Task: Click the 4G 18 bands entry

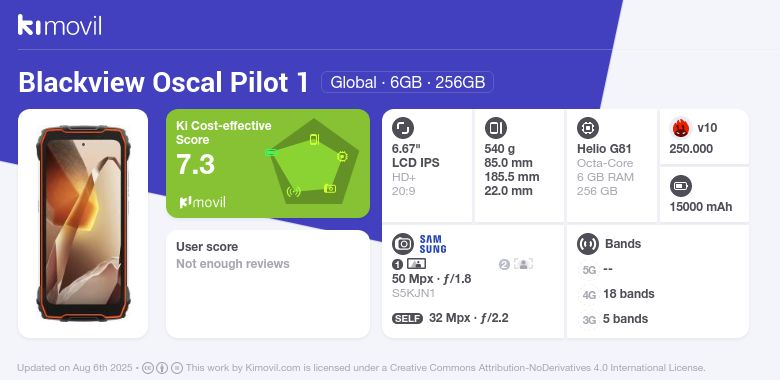Action: [x=618, y=294]
